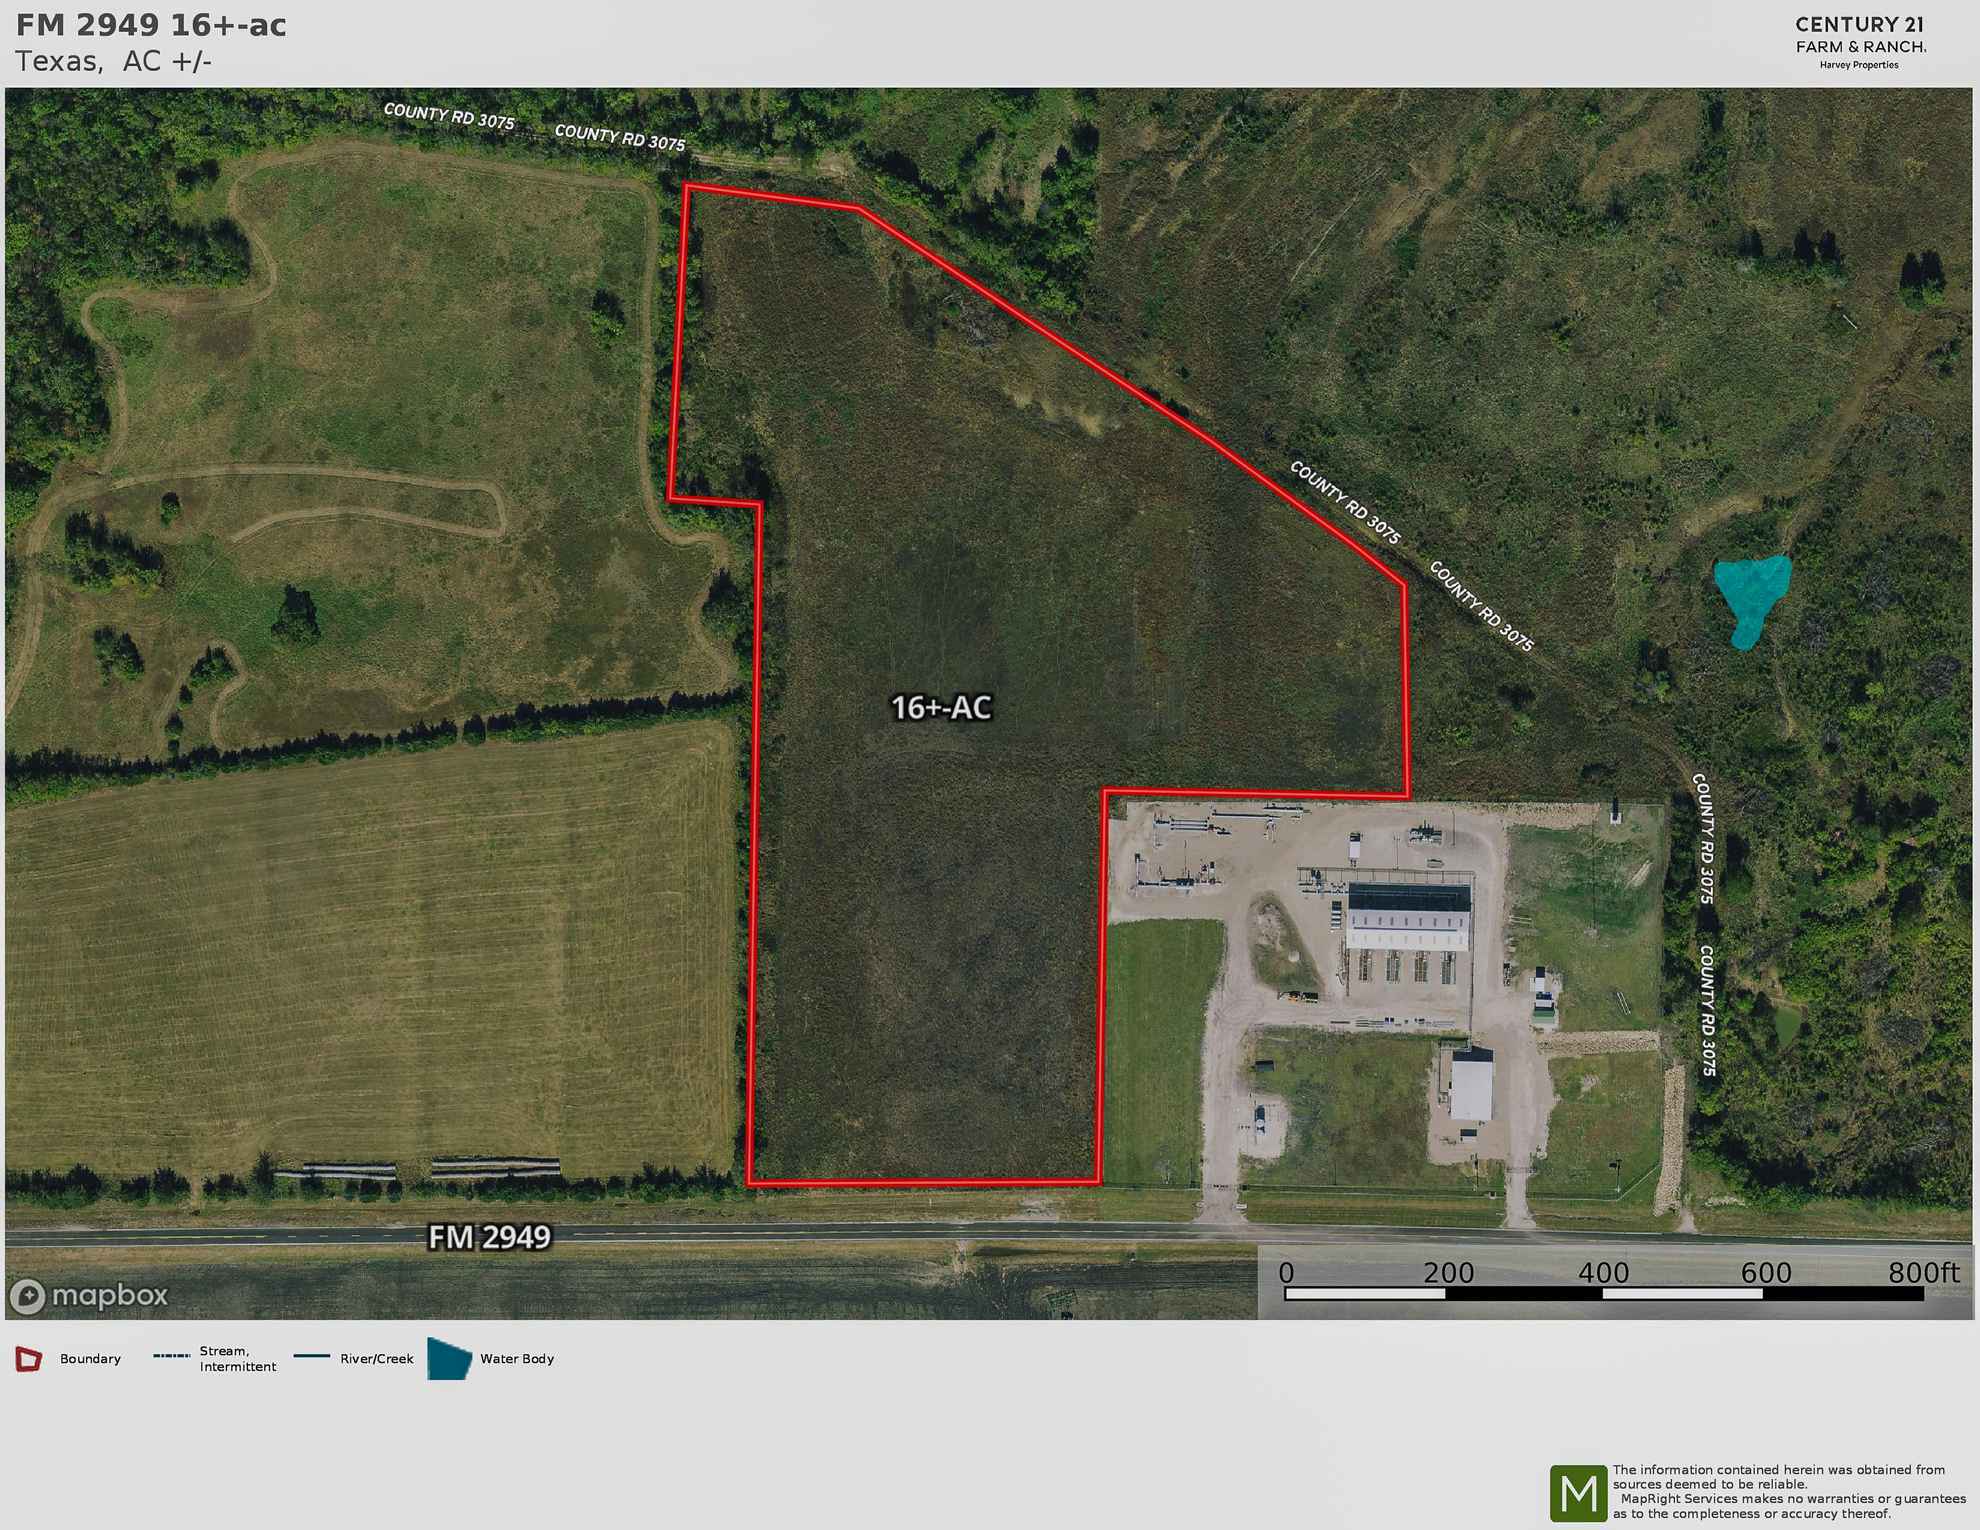
Task: Click the small white shed building
Action: 1471,1085
